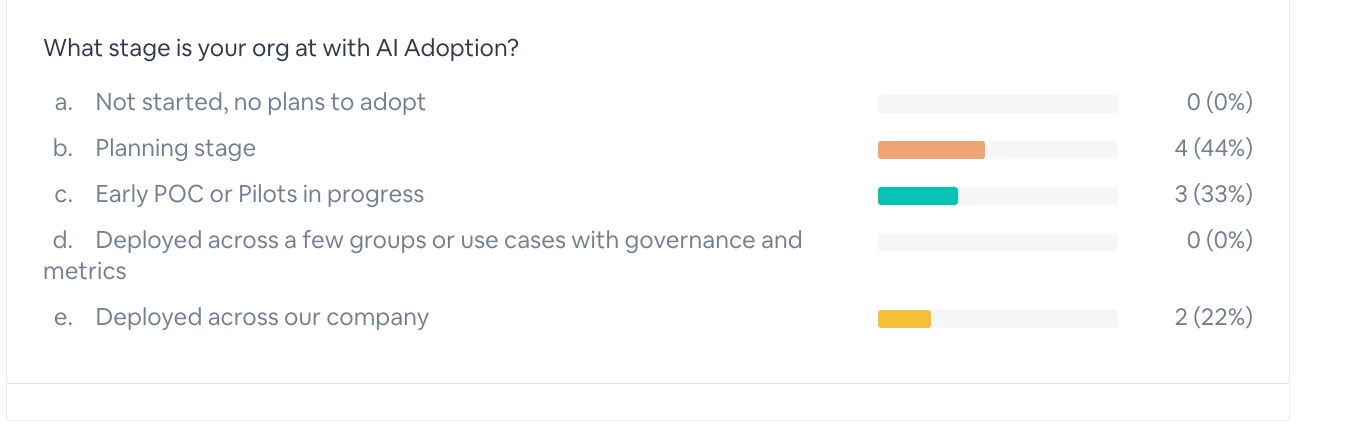Select the "Planning stage" answer text
This screenshot has height=436, width=1352.
(175, 149)
